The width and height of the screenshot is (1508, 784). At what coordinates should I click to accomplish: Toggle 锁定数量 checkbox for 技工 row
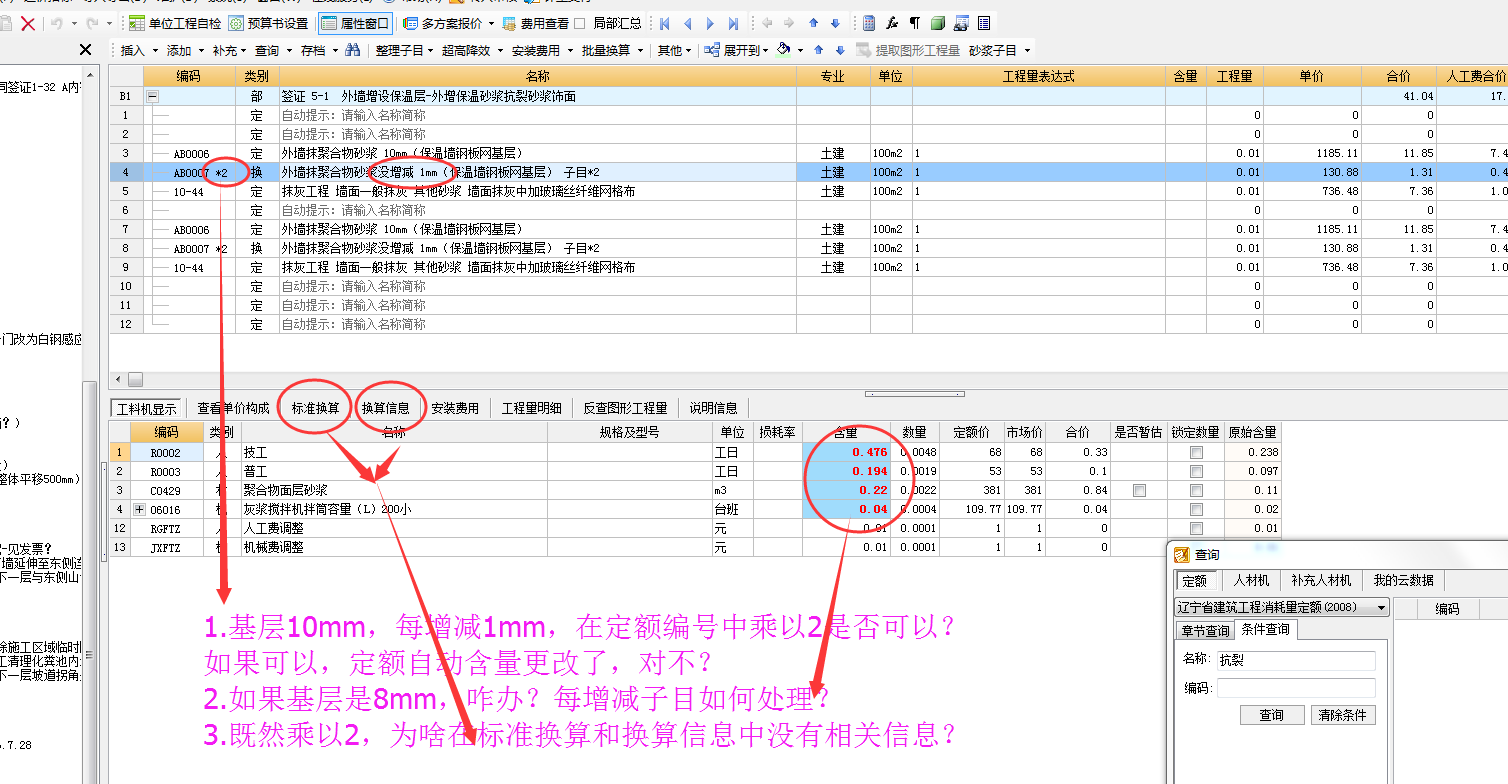1196,452
